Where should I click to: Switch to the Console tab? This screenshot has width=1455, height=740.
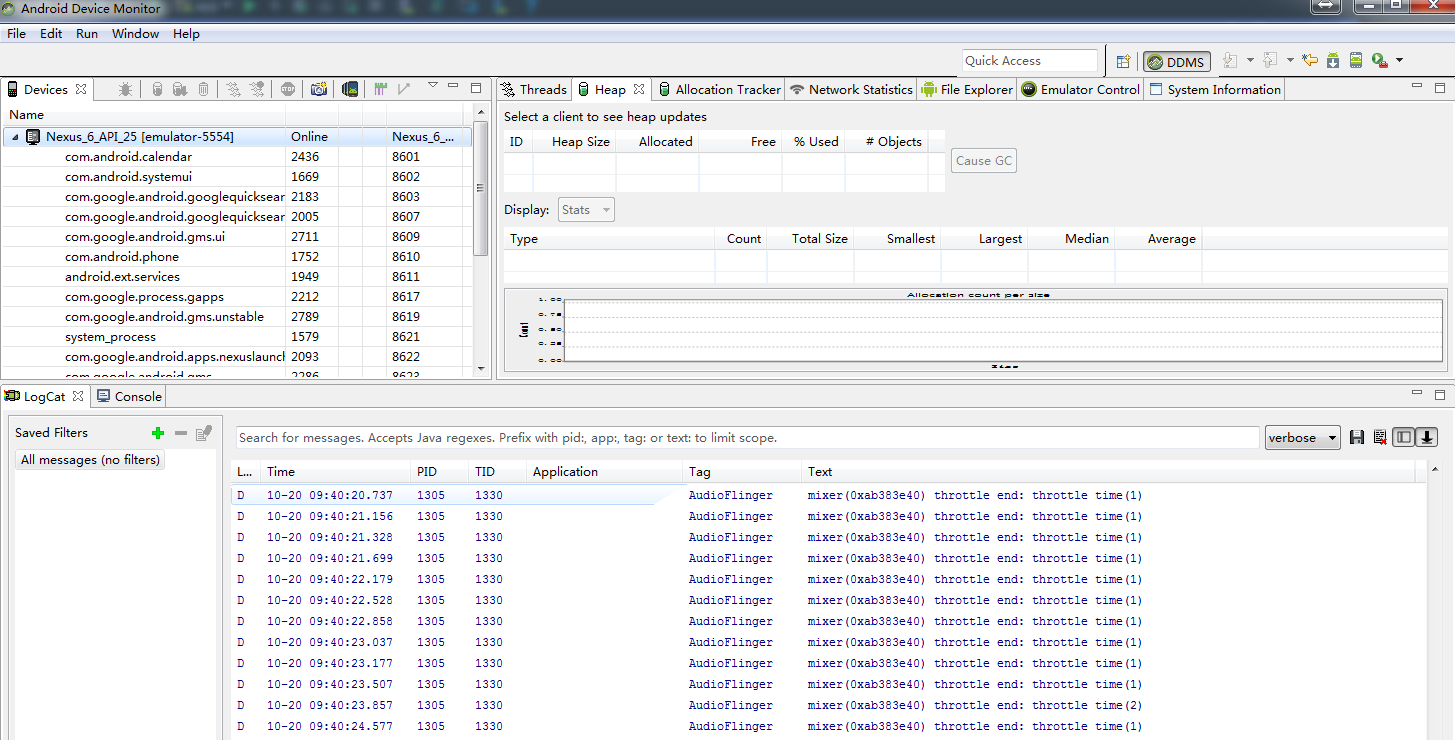tap(129, 396)
